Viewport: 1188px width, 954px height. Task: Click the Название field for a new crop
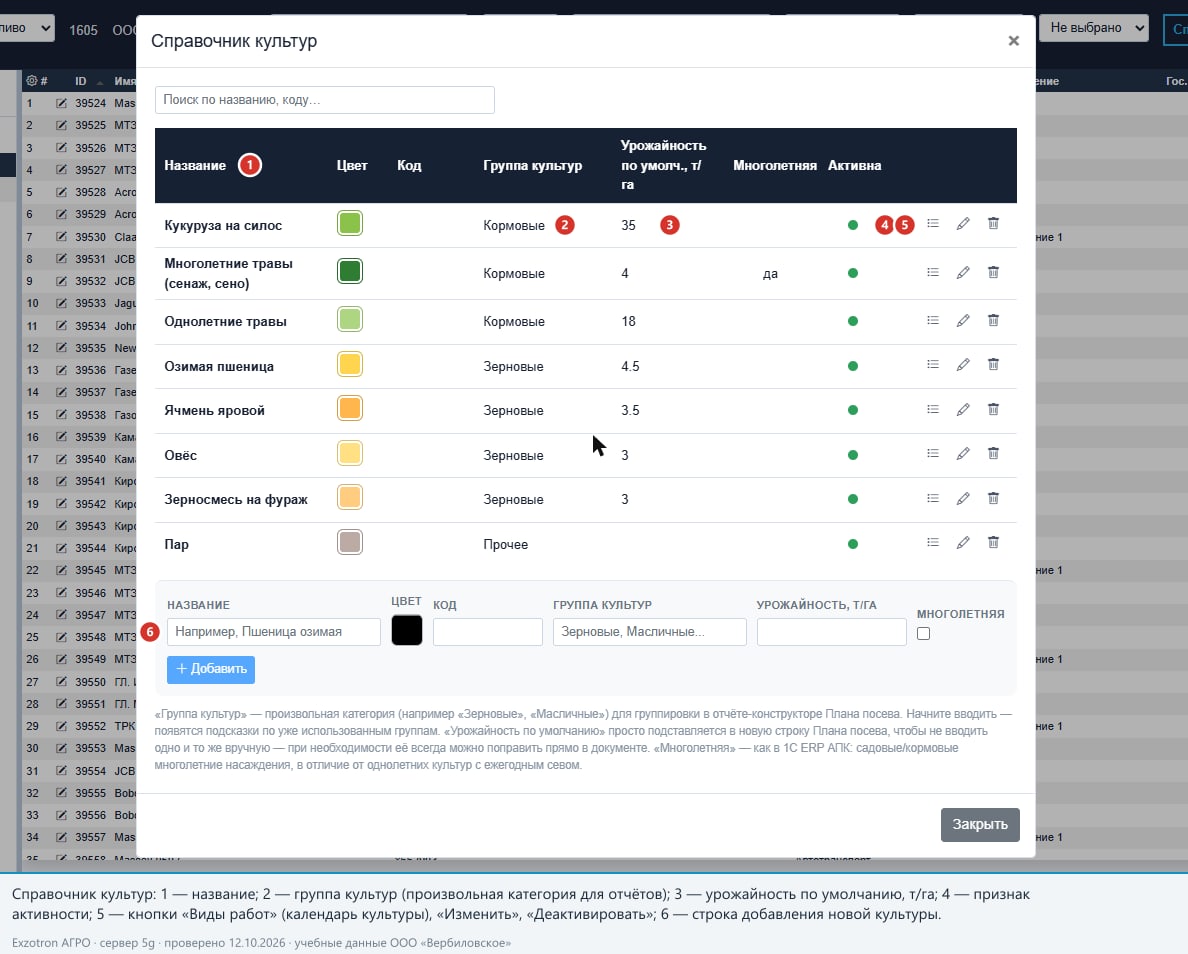(x=274, y=632)
